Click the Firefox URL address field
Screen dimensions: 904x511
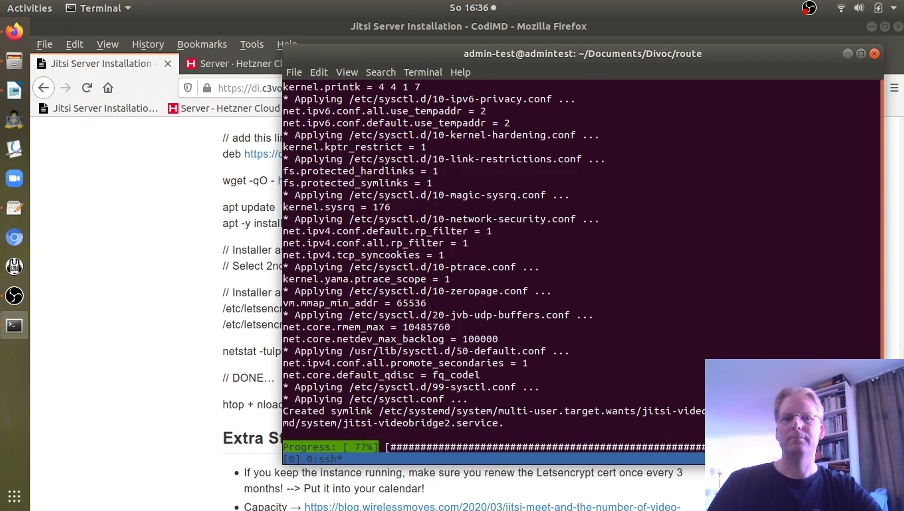click(x=249, y=88)
